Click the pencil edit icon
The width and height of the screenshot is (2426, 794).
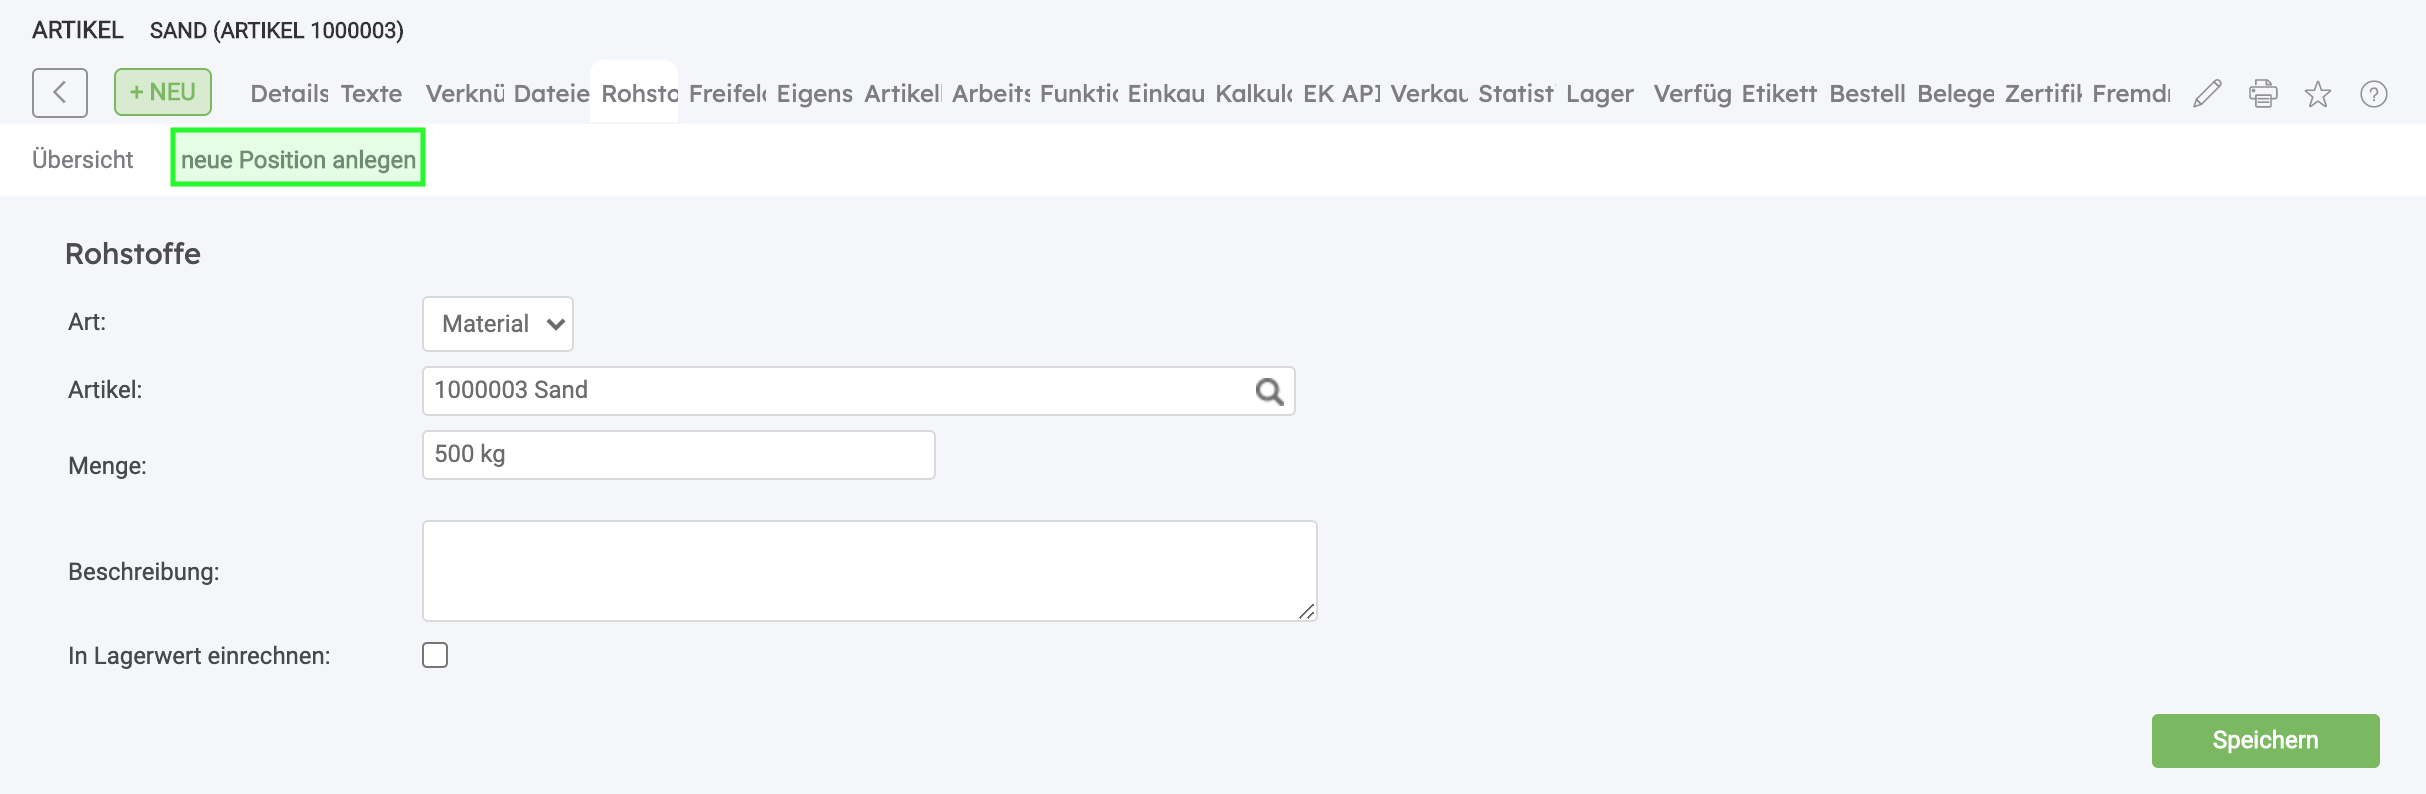click(x=2207, y=94)
